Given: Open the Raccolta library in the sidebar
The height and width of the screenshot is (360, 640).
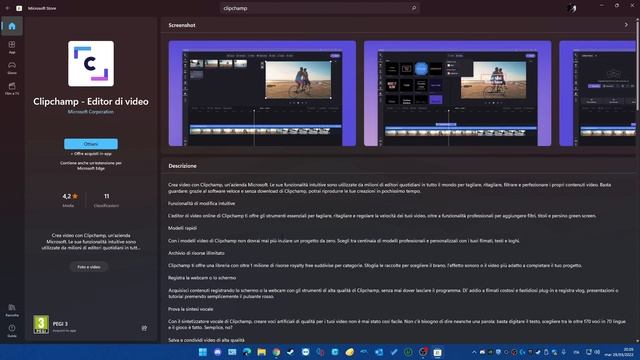Looking at the screenshot, I should pos(12,310).
